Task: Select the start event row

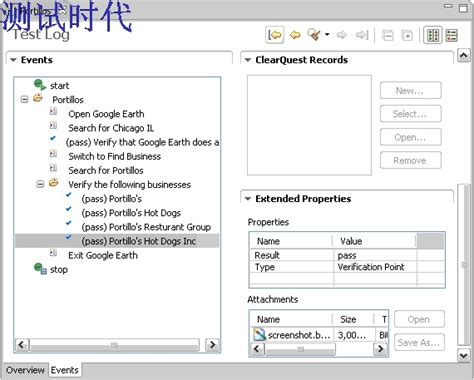Action: pos(60,86)
